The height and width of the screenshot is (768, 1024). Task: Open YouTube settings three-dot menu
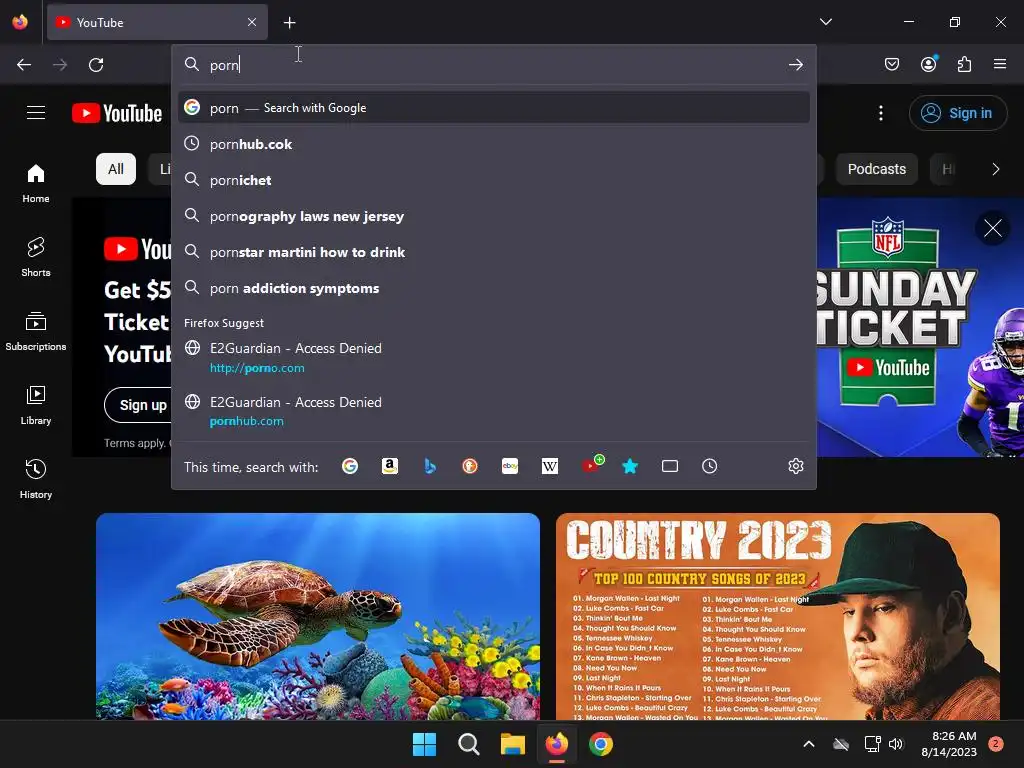880,113
